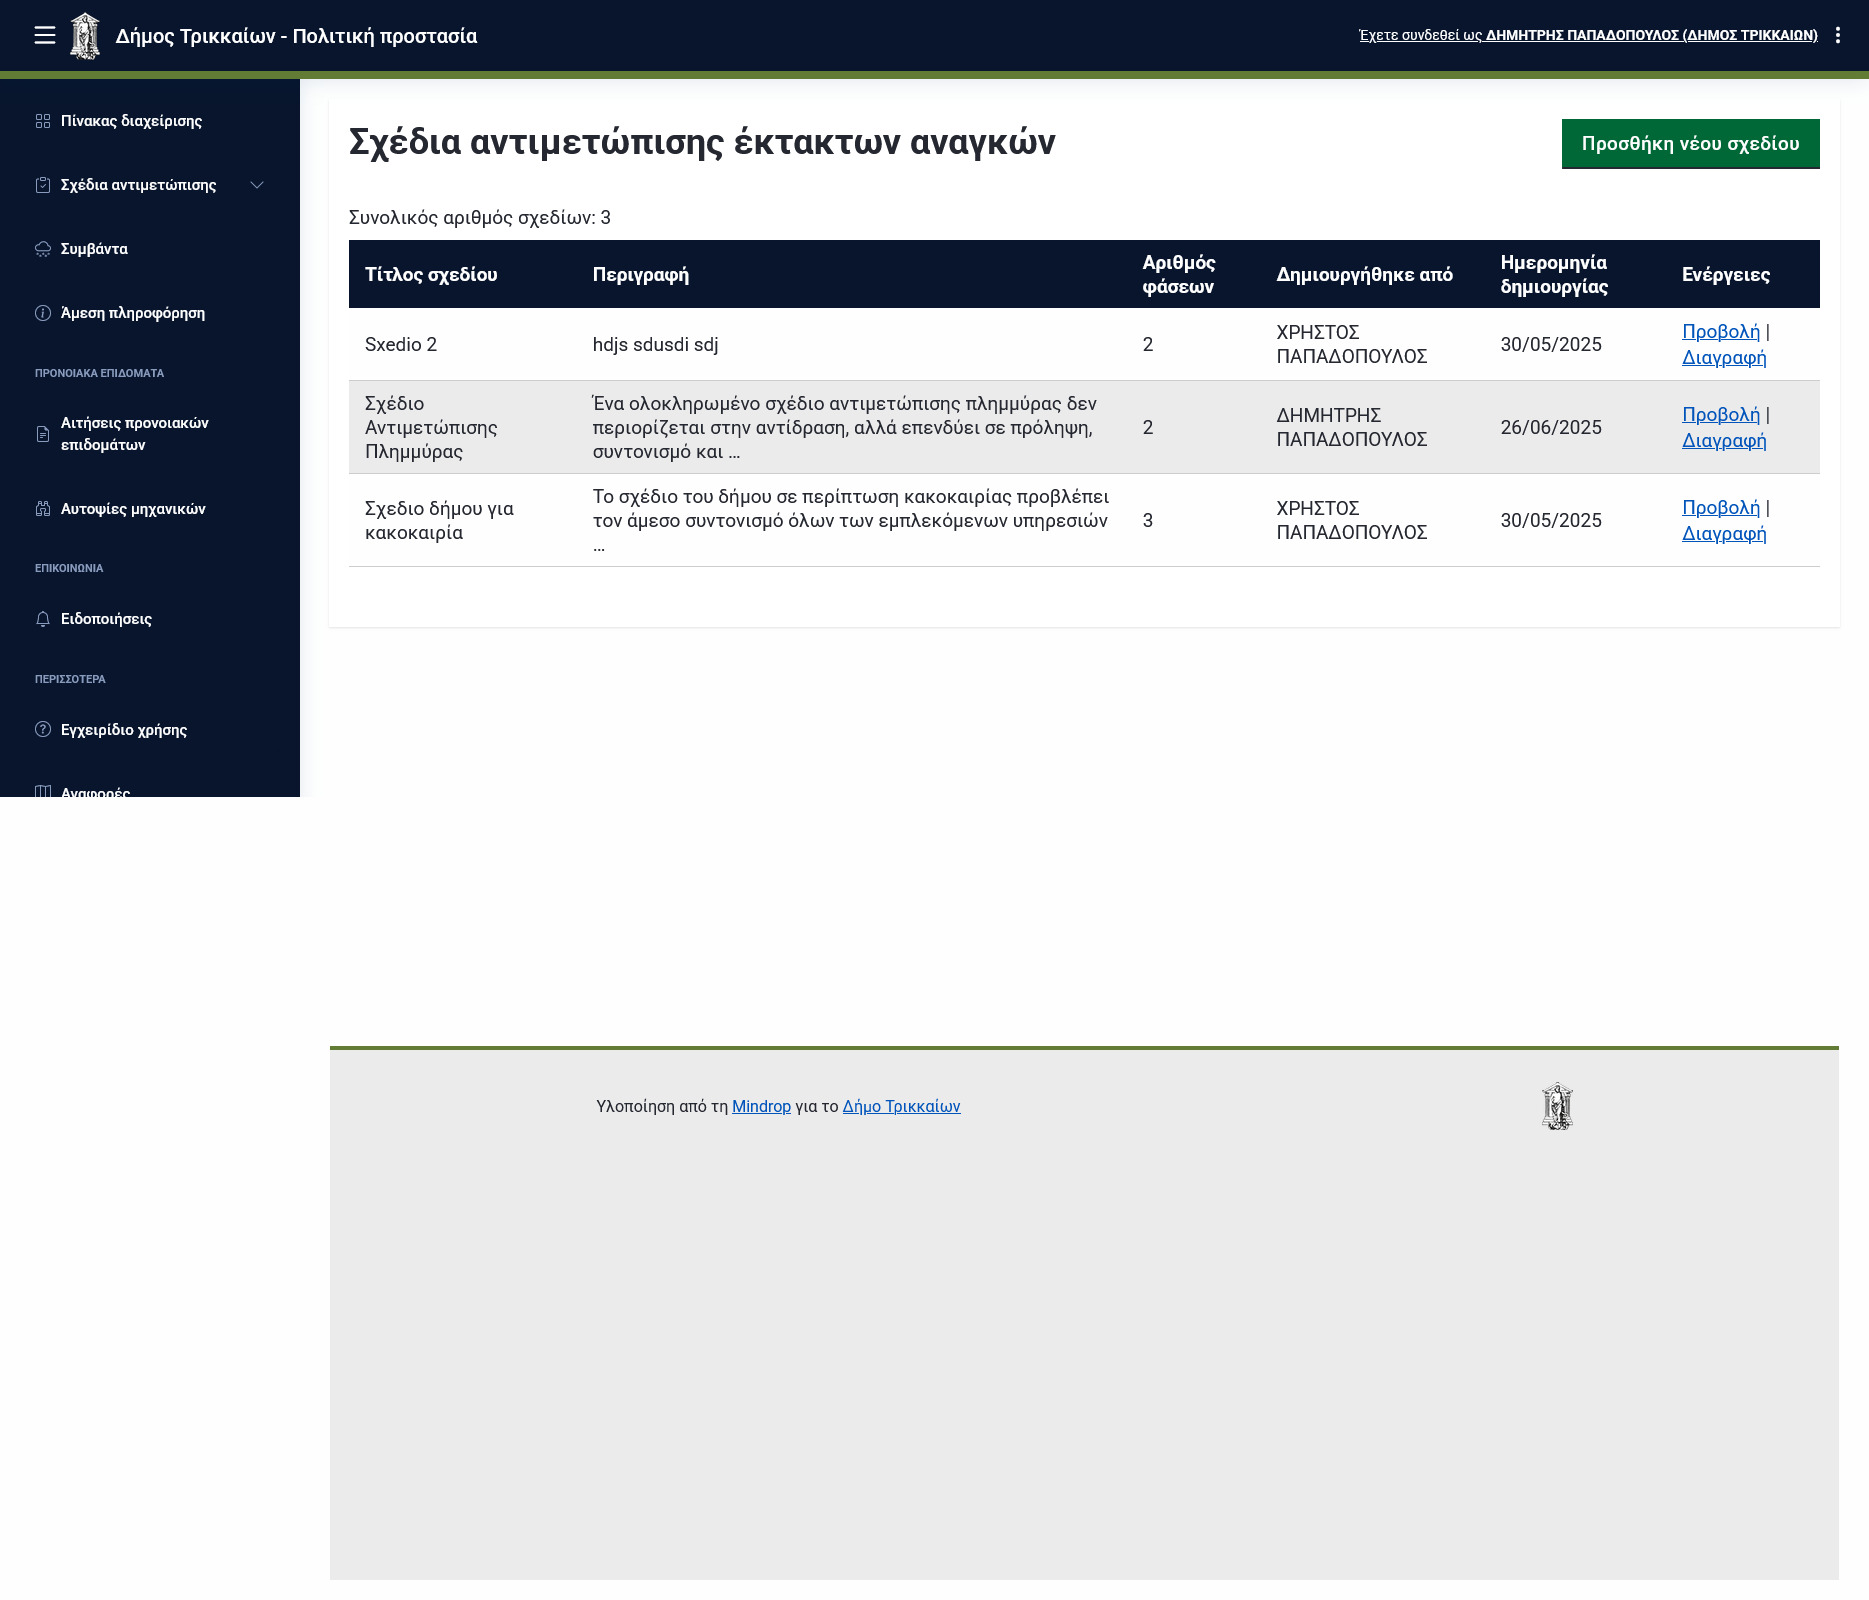This screenshot has height=1600, width=1869.
Task: Open the Mindrop link in the footer
Action: 761,1106
